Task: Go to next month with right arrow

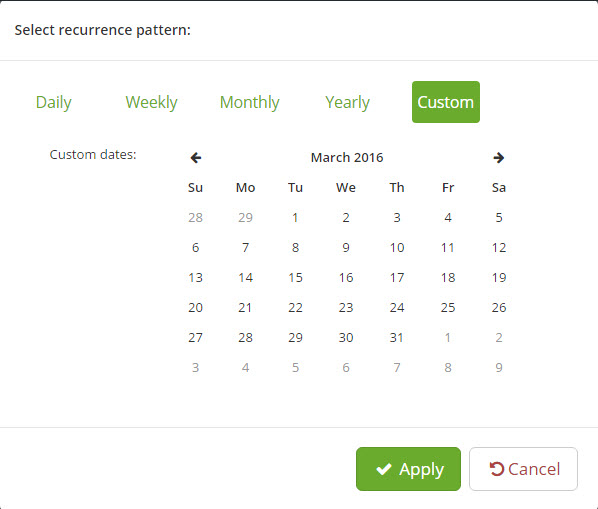Action: point(498,157)
